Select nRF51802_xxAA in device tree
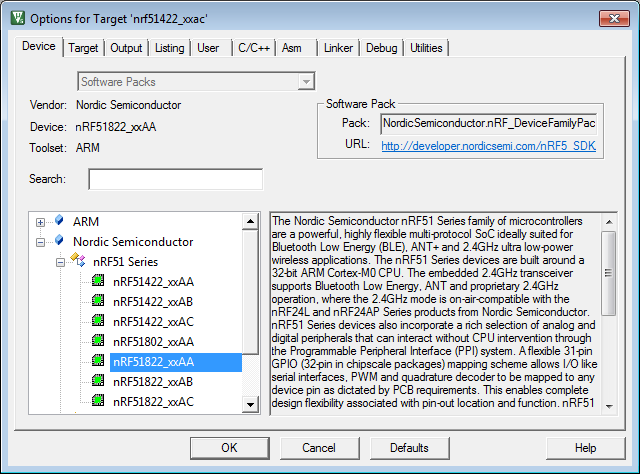Screen dimensions: 640x474 point(153,342)
